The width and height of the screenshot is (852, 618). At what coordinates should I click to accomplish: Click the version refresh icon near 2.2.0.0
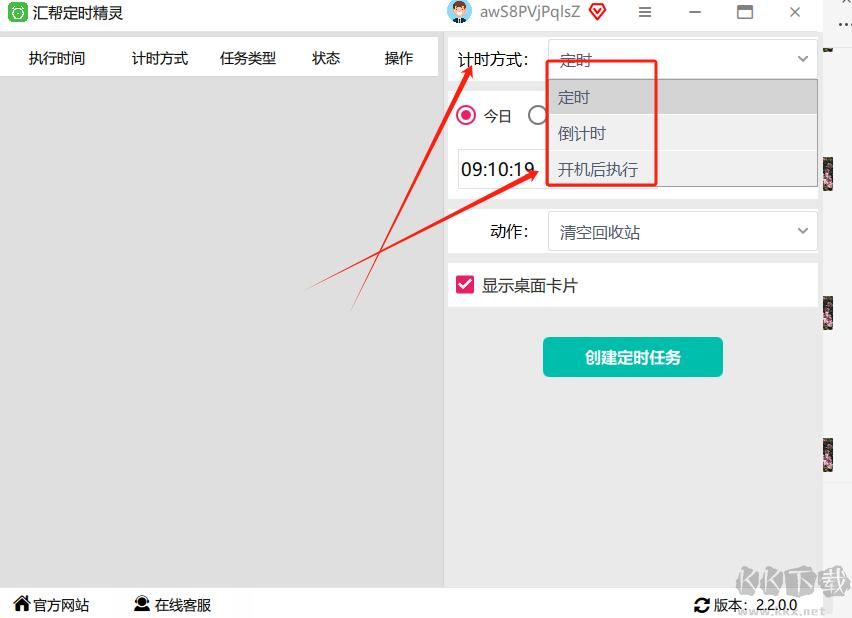pos(701,604)
